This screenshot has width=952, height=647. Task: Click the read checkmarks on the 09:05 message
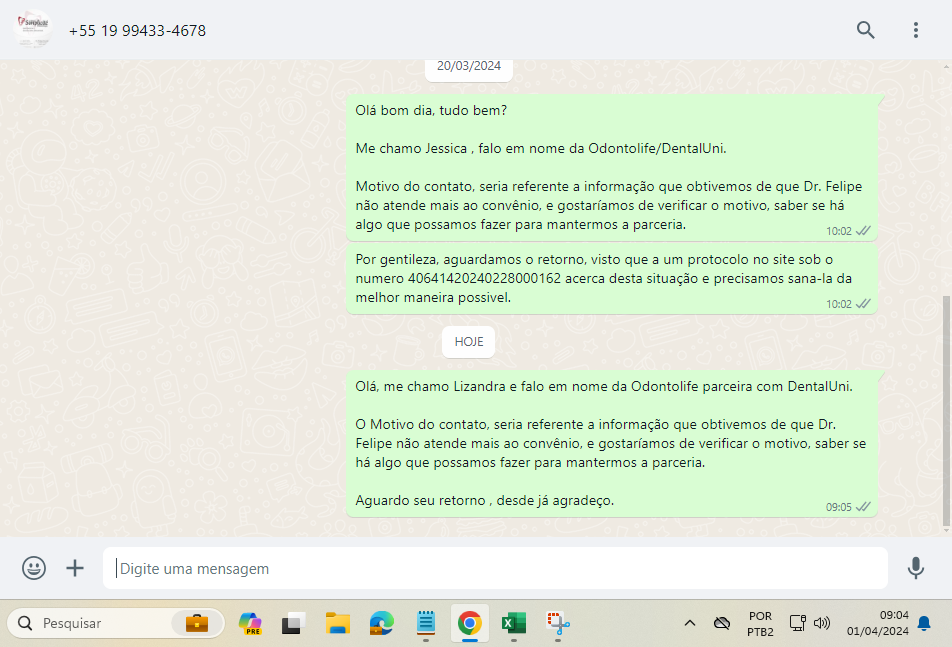[x=863, y=507]
